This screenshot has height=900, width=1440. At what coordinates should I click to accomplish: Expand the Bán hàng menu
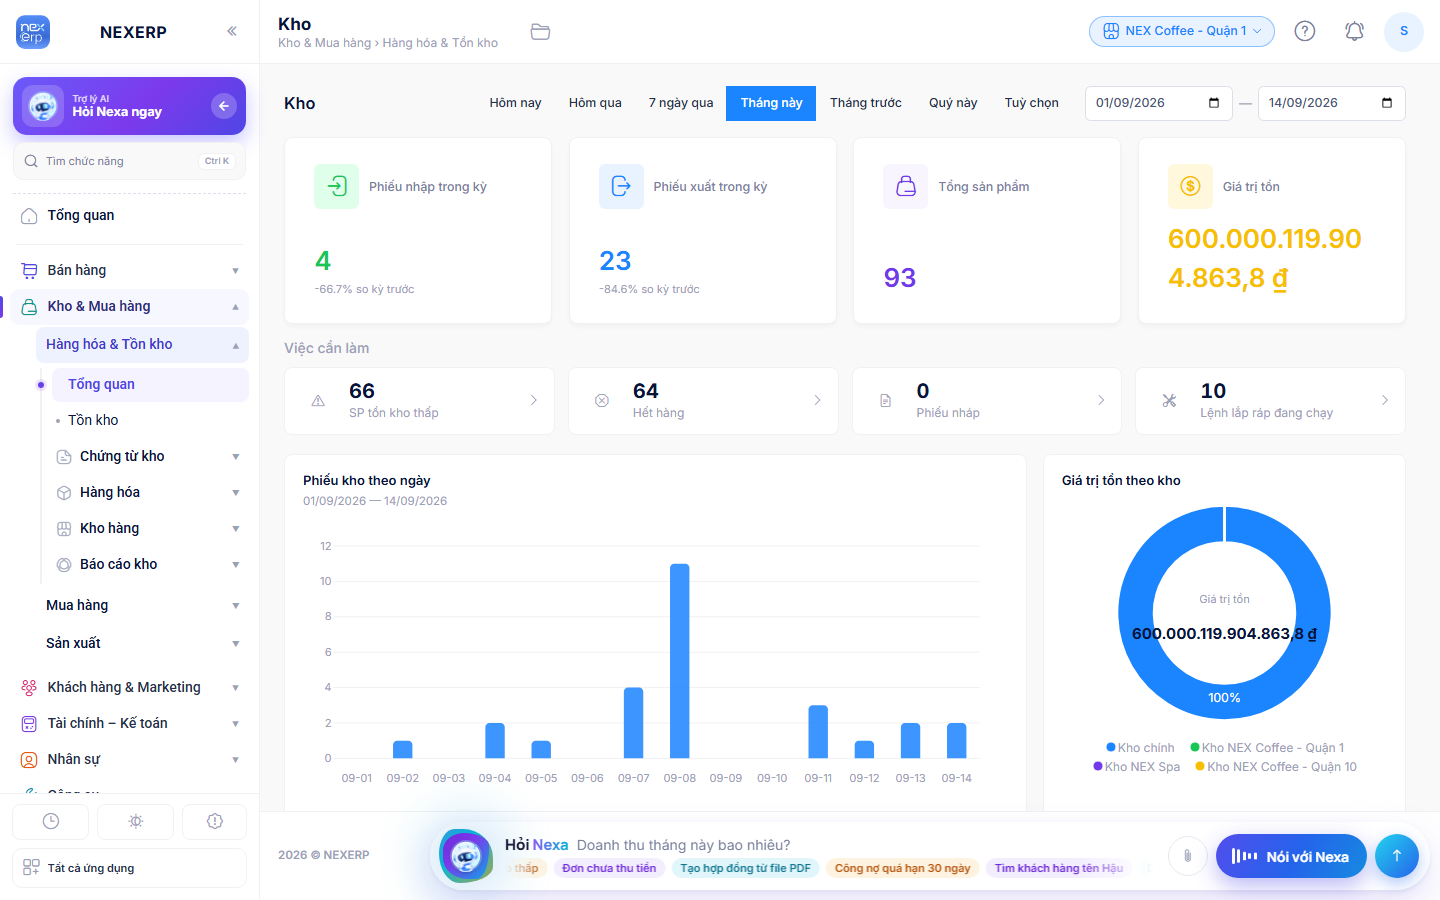(x=236, y=271)
